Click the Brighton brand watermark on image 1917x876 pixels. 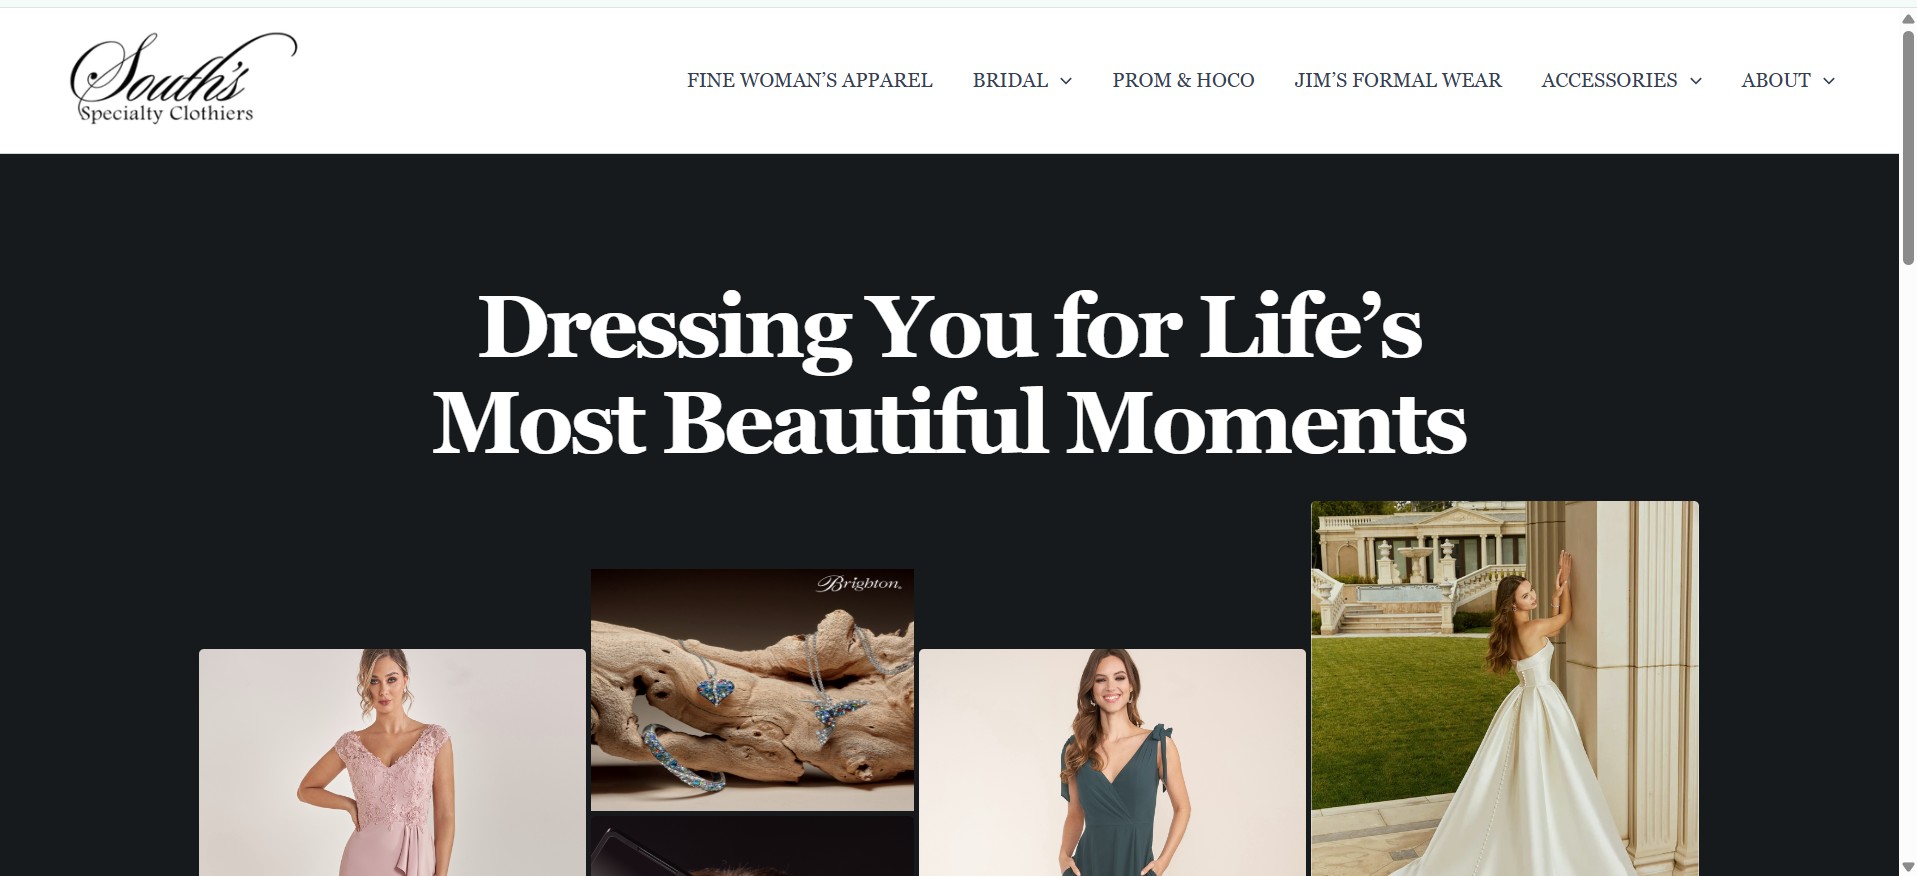tap(859, 583)
